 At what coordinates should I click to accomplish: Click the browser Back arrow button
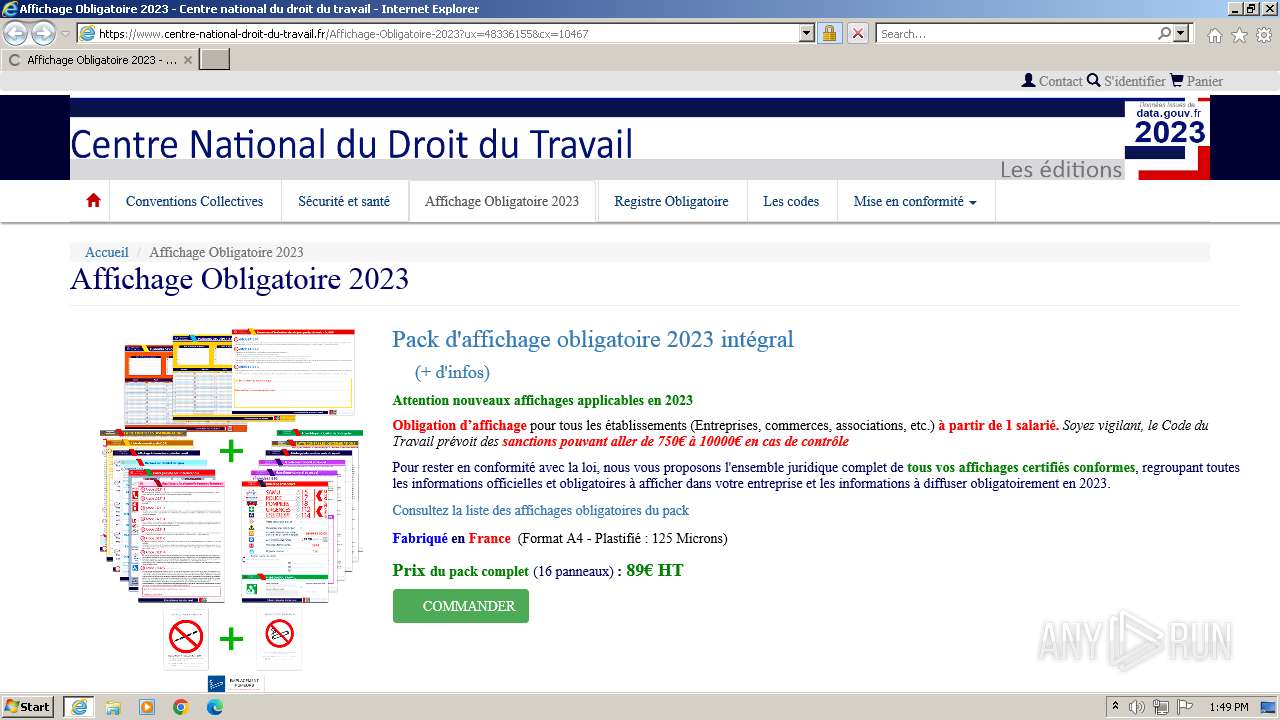[15, 33]
